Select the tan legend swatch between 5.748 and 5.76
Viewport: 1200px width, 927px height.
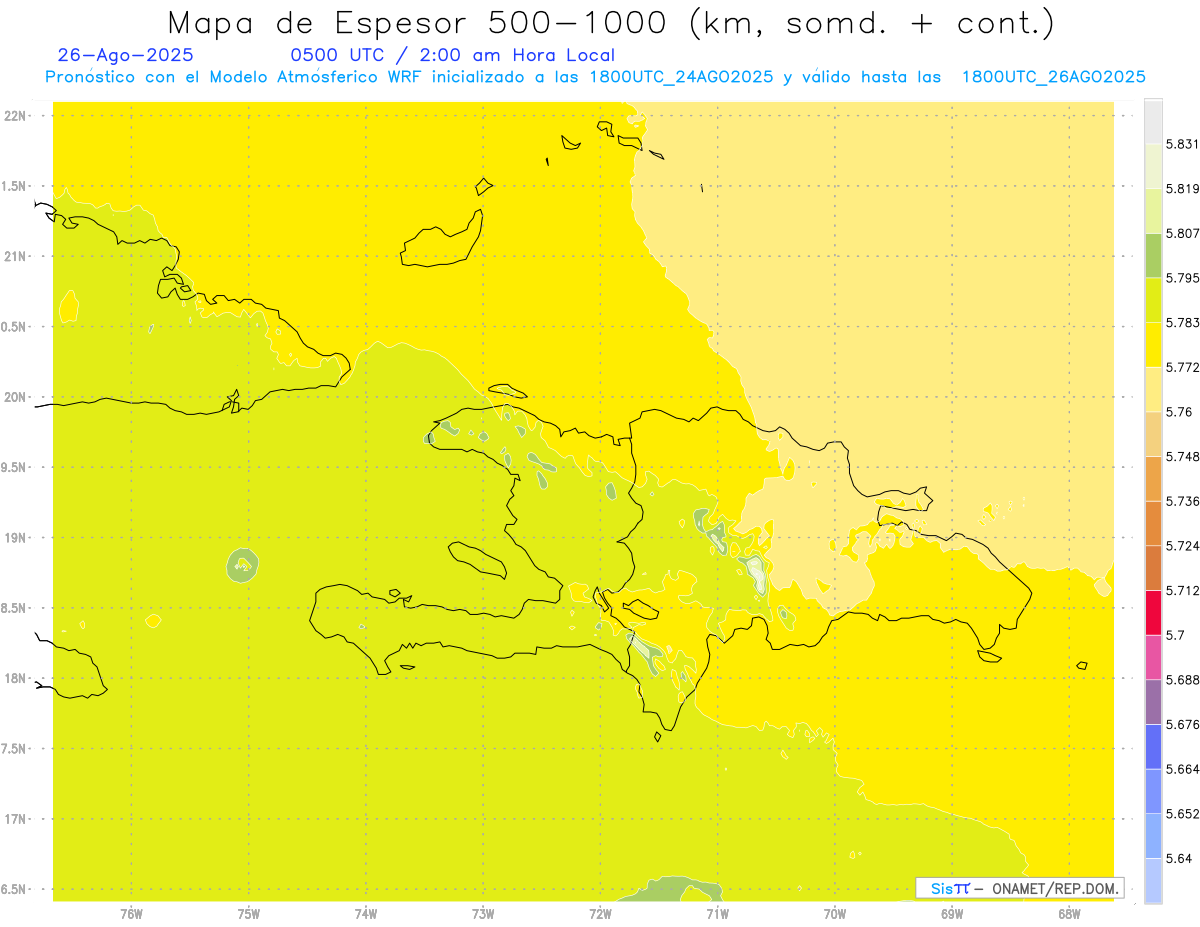click(x=1153, y=434)
